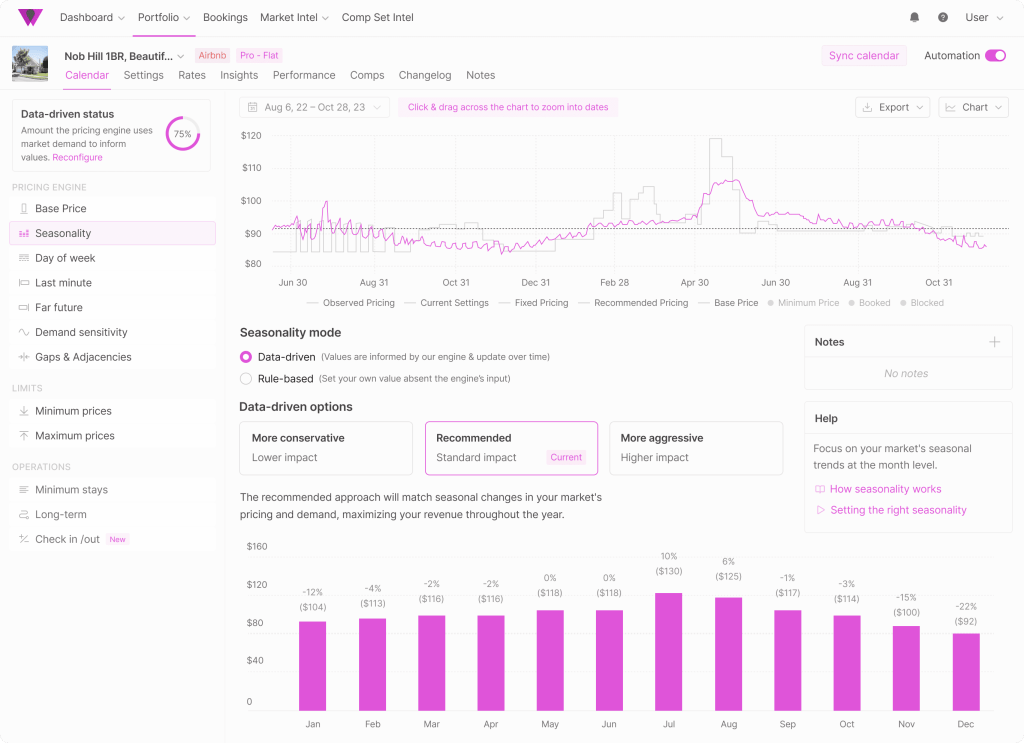The height and width of the screenshot is (743, 1024).
Task: Open the help question mark icon
Action: pos(942,18)
